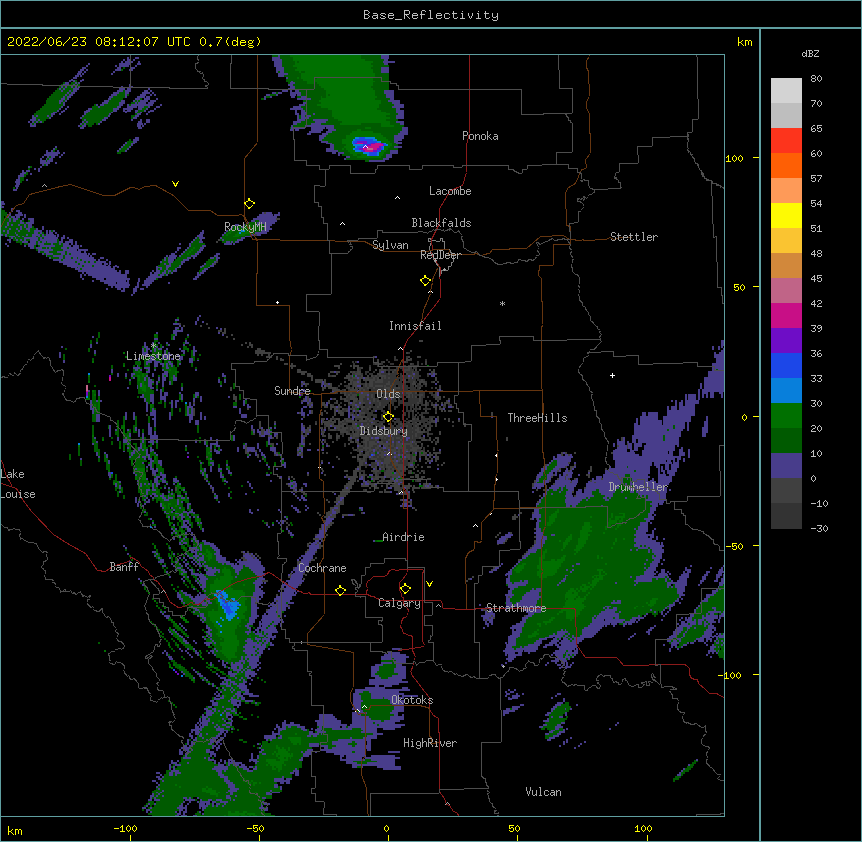Click the Blackfalds city label
The width and height of the screenshot is (862, 842).
pos(441,223)
